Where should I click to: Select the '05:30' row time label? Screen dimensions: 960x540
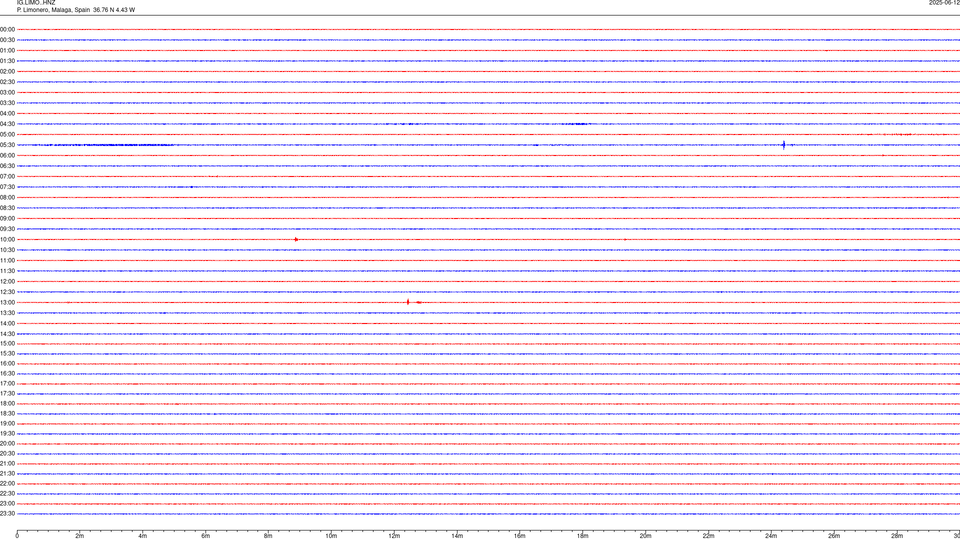pyautogui.click(x=7, y=145)
